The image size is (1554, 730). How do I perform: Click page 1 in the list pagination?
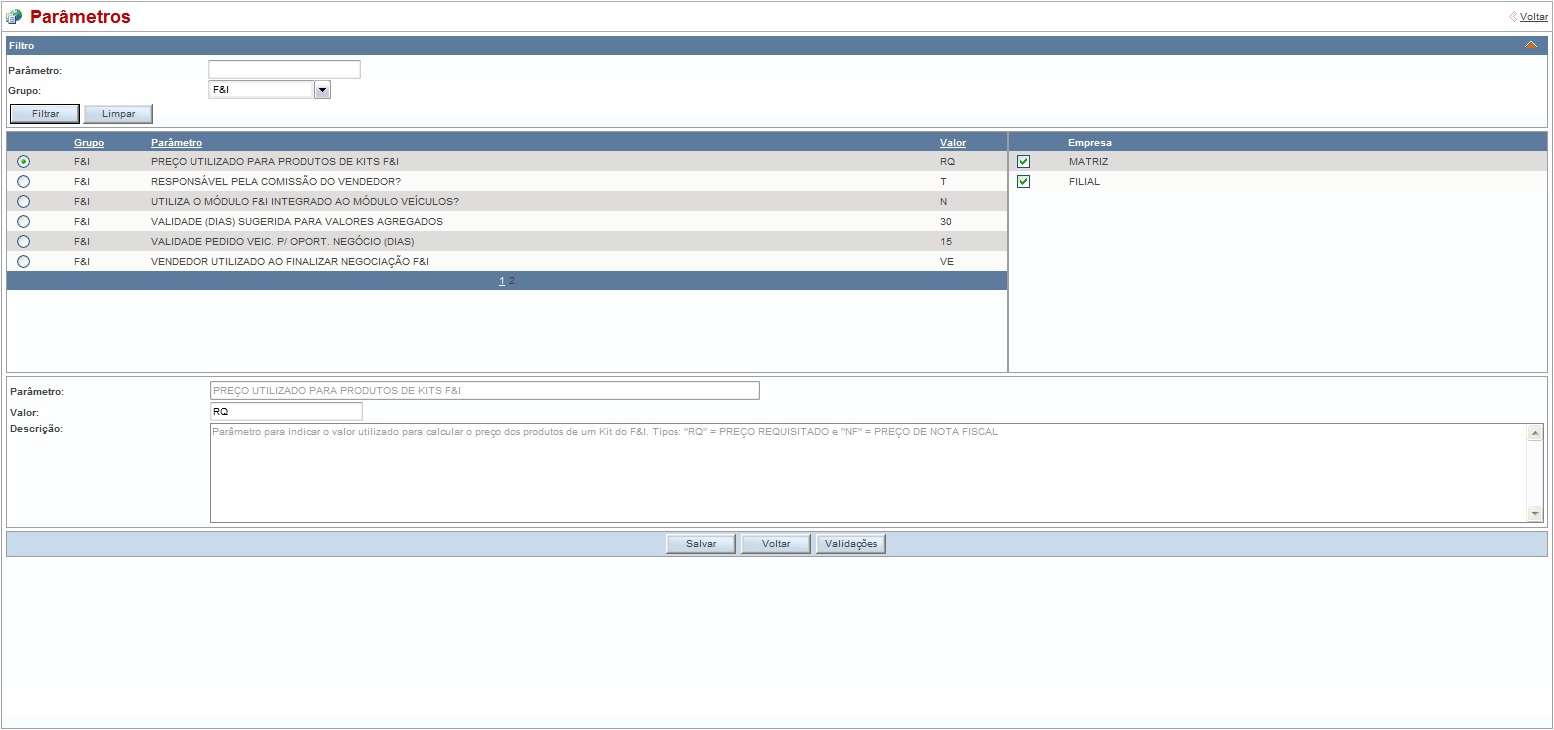tap(502, 281)
